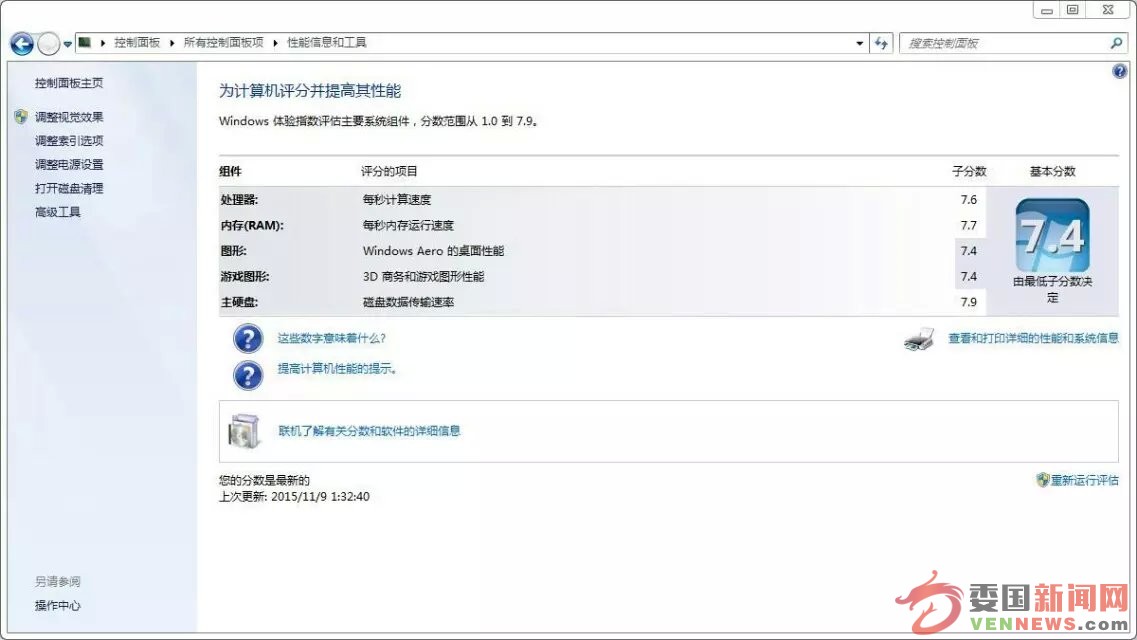Click 3D 商务和游戏图形性能 description
The height and width of the screenshot is (640, 1137).
(423, 277)
